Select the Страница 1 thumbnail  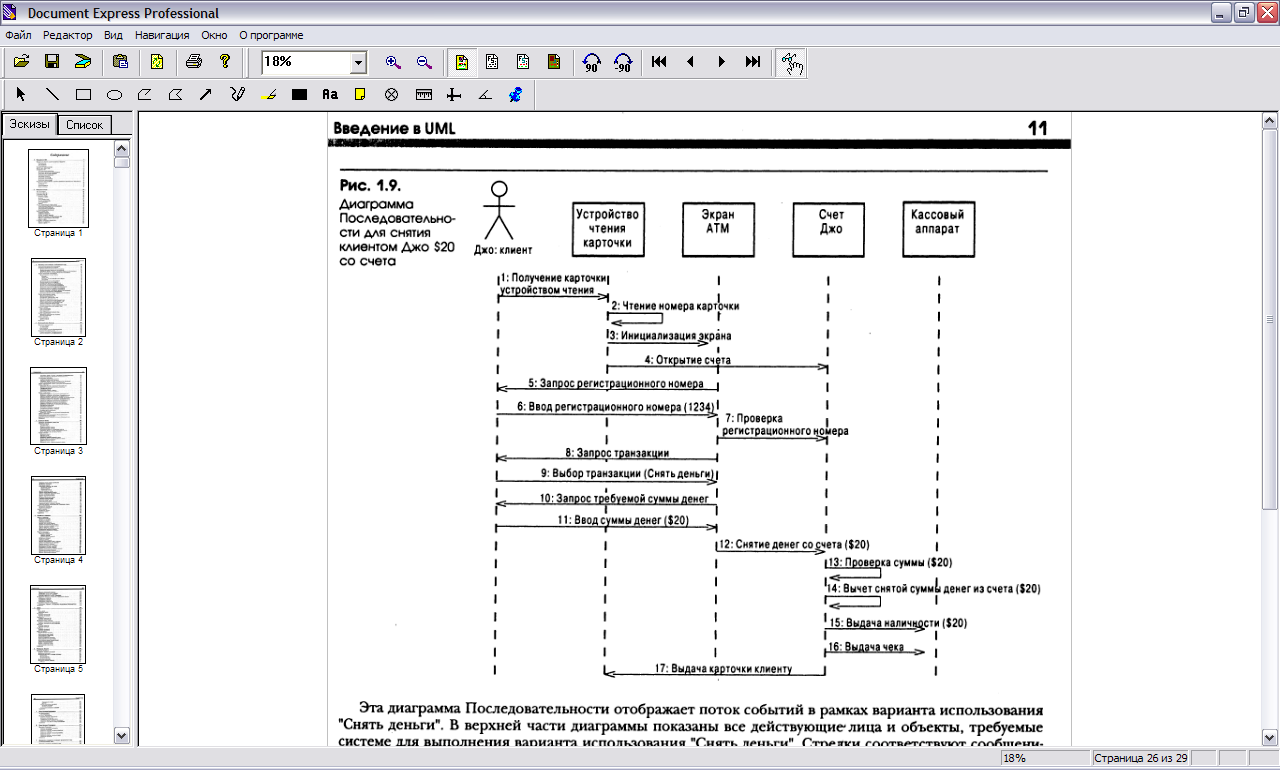59,188
